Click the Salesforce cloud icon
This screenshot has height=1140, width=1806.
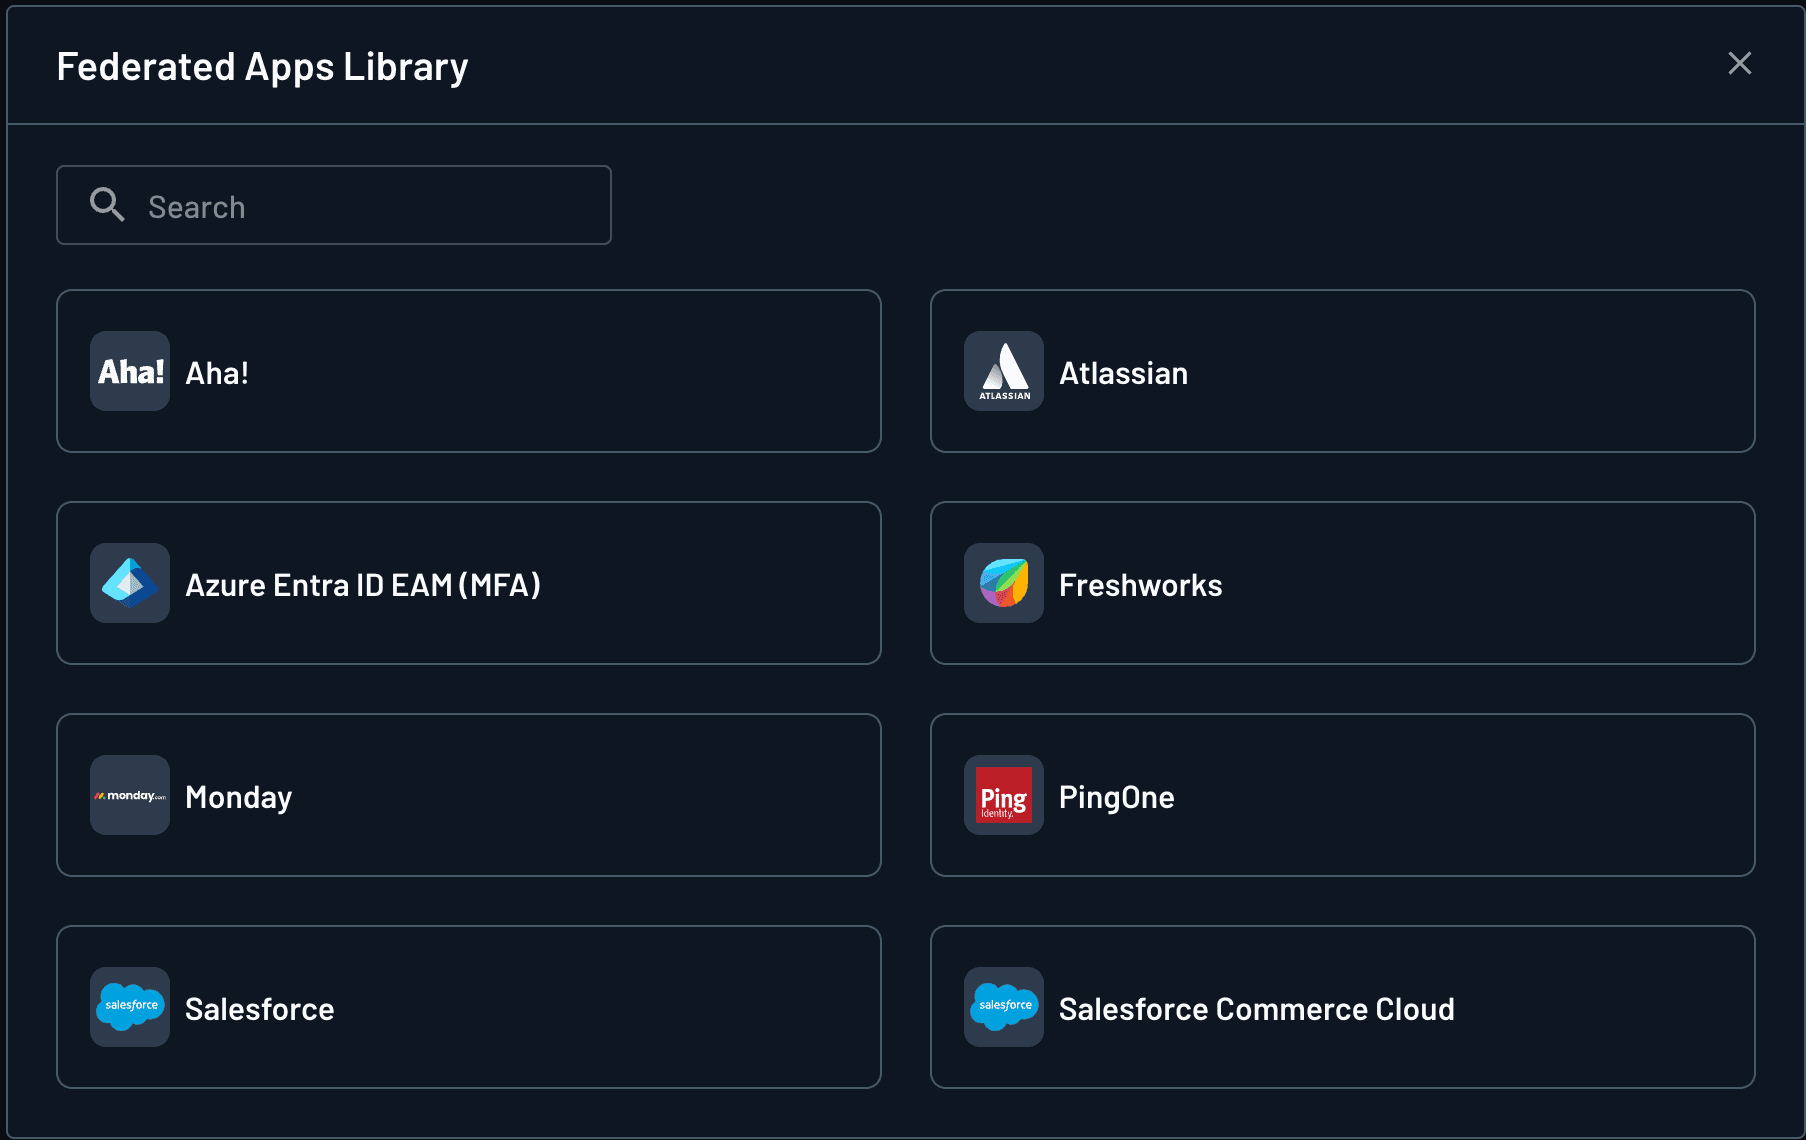(x=129, y=1007)
